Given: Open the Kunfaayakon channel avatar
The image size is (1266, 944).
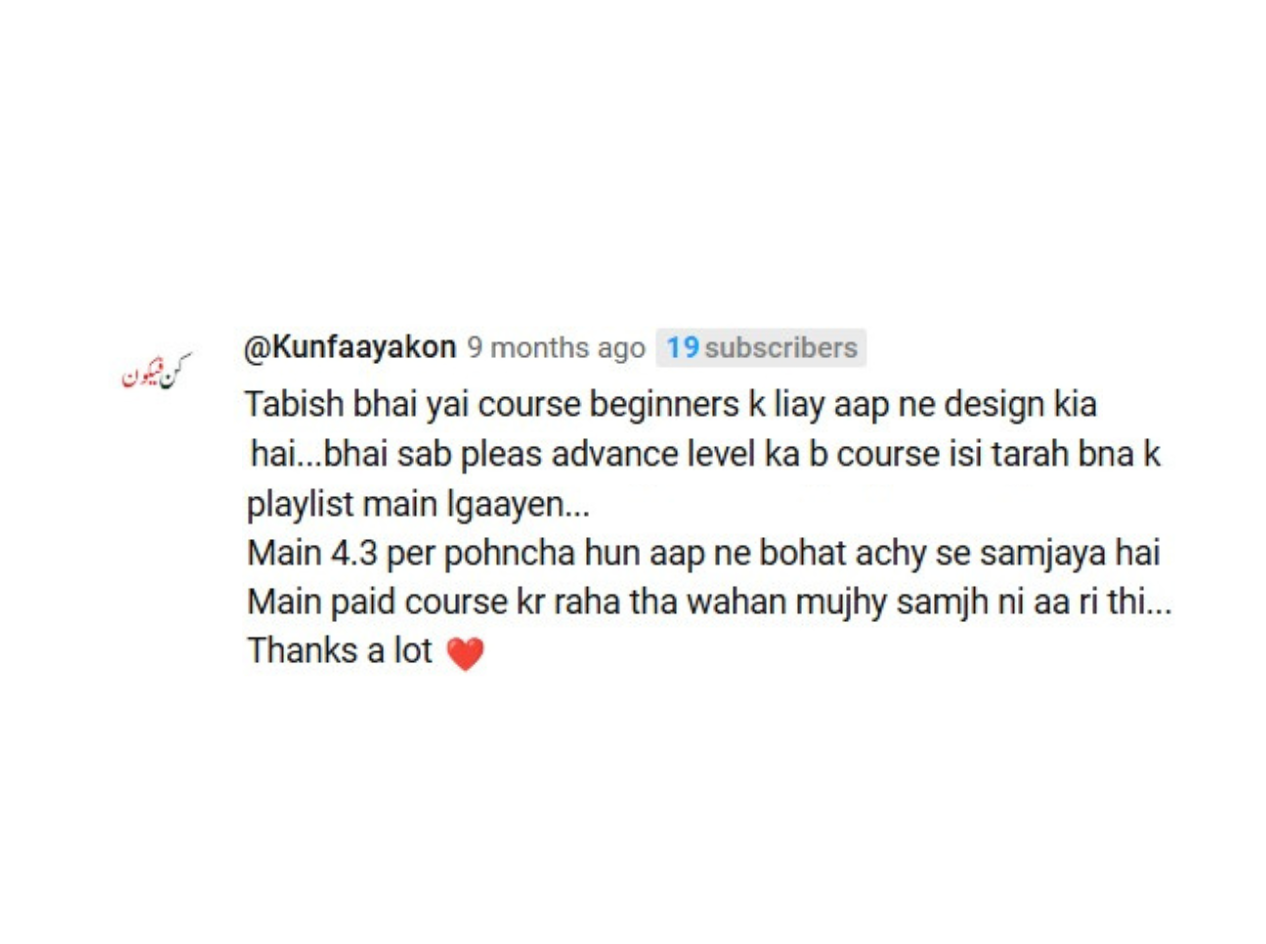Looking at the screenshot, I should [x=155, y=371].
